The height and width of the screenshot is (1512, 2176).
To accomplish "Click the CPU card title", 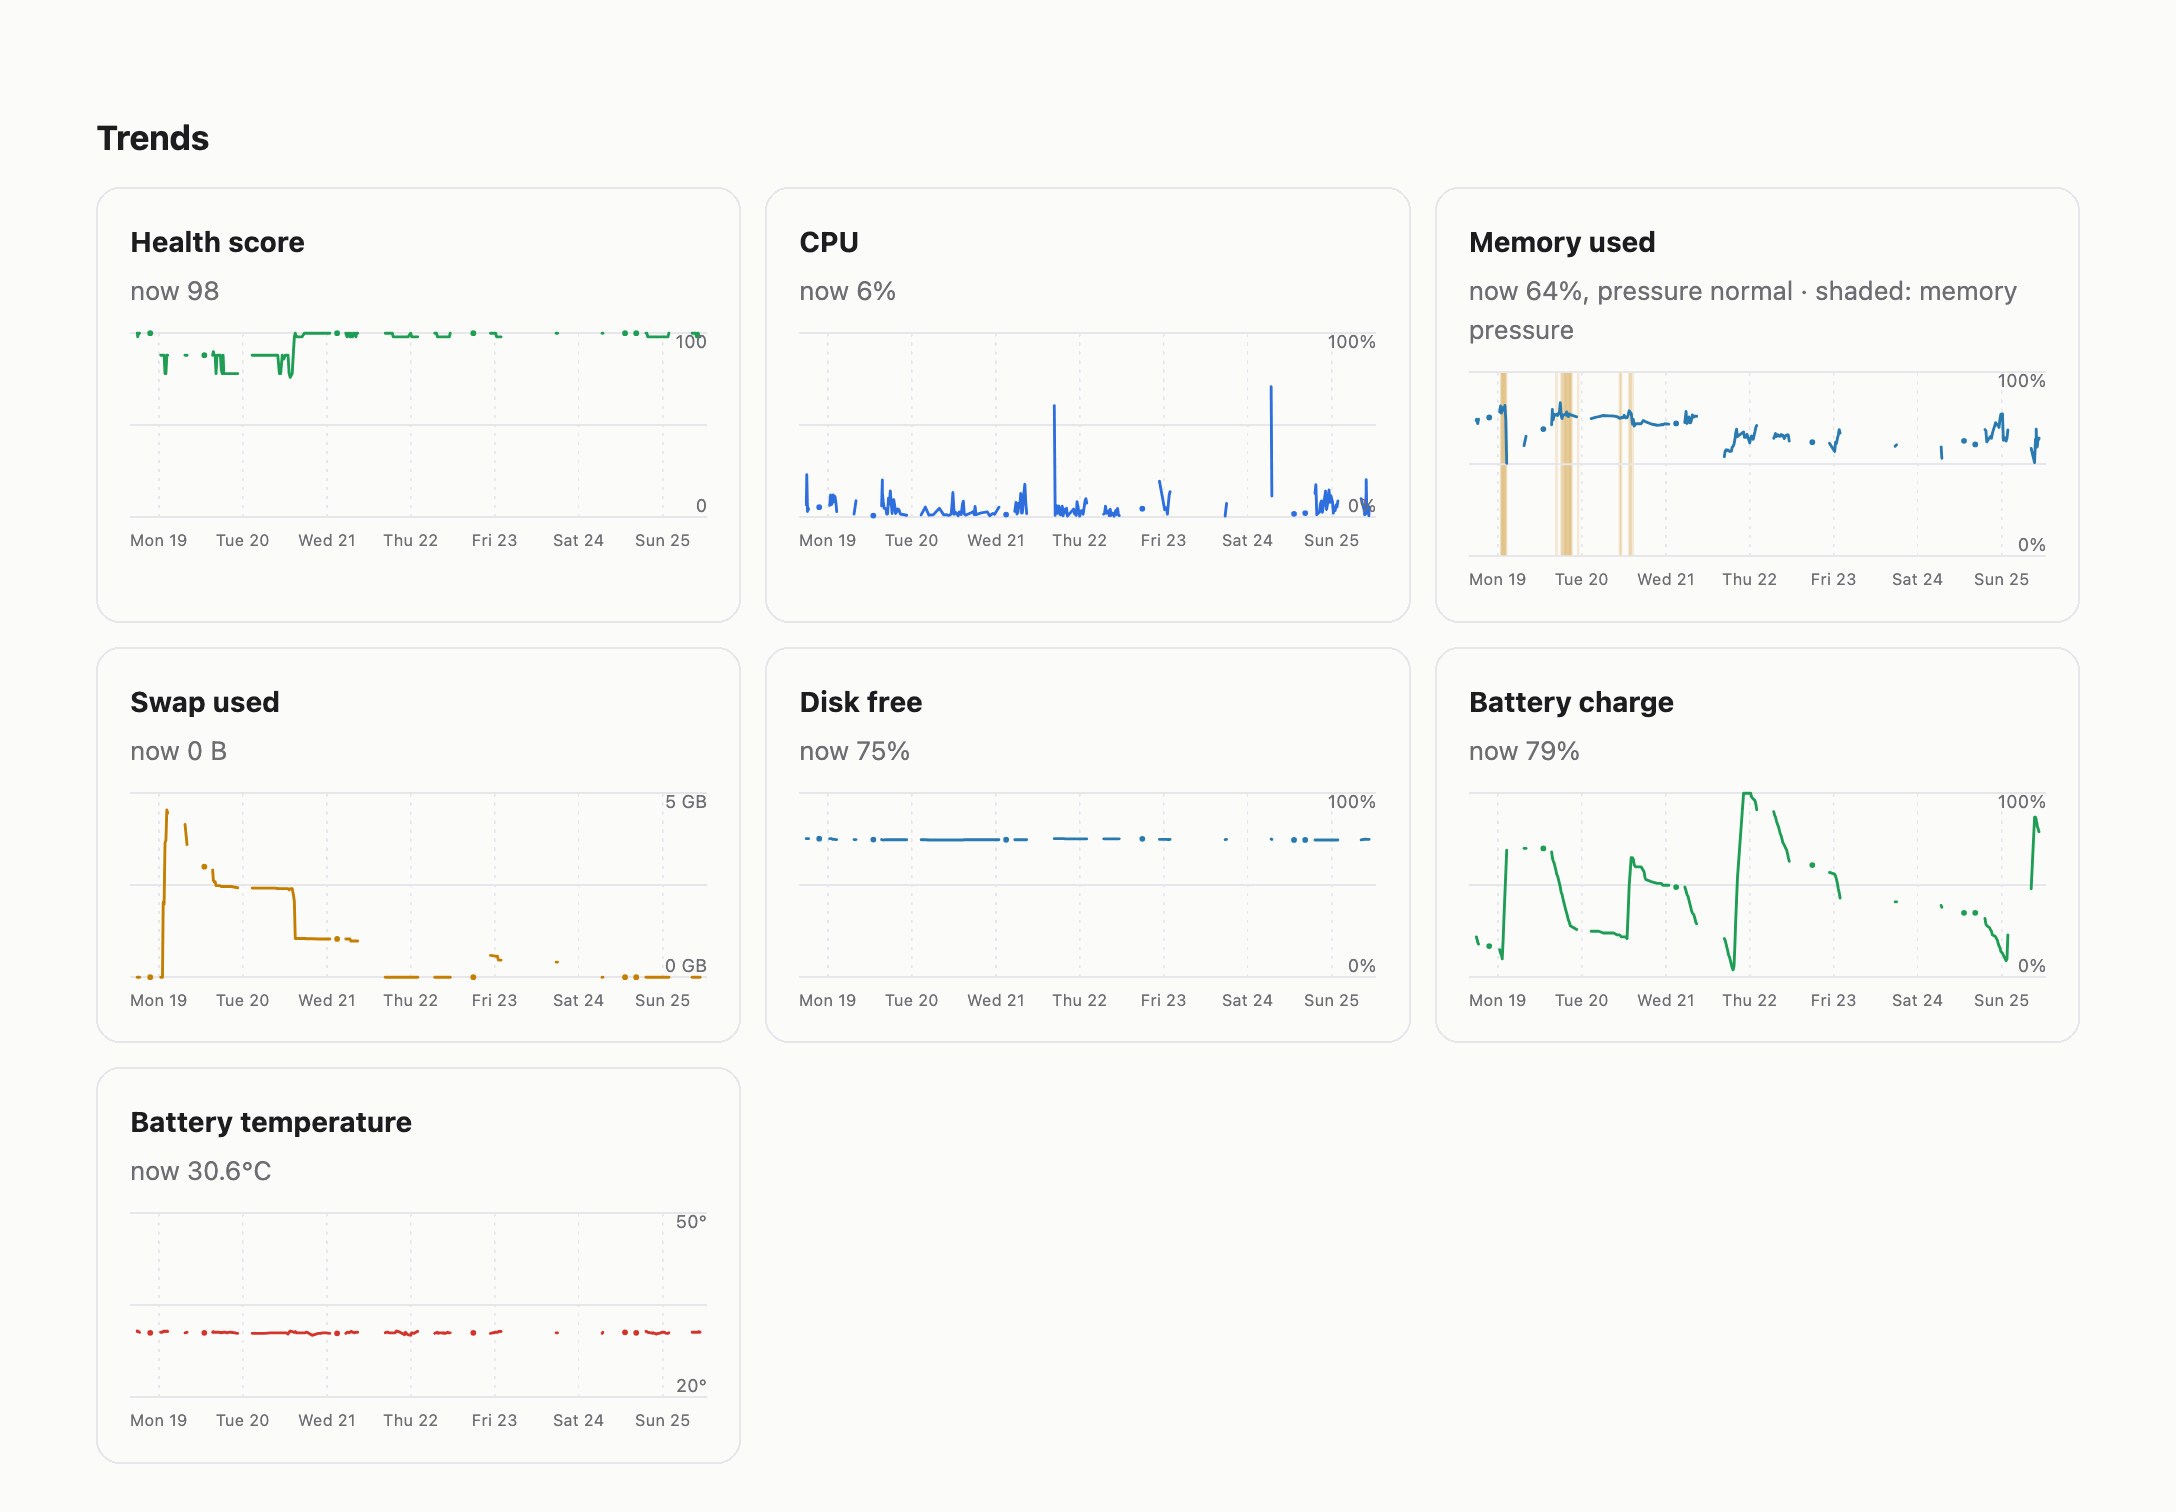I will point(829,242).
